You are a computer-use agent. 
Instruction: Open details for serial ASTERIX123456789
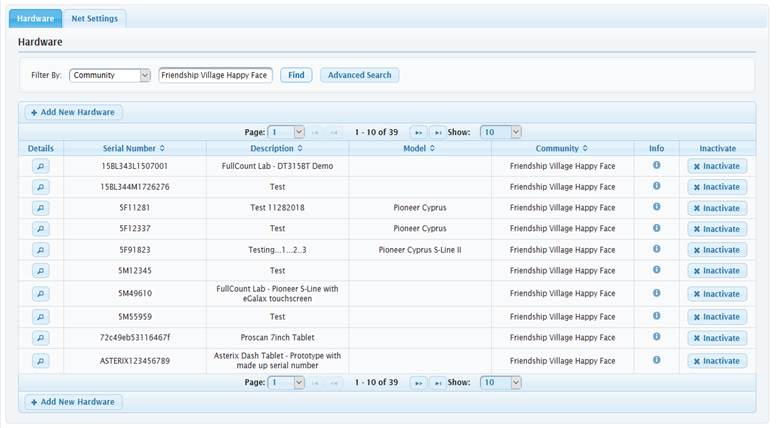click(x=41, y=360)
